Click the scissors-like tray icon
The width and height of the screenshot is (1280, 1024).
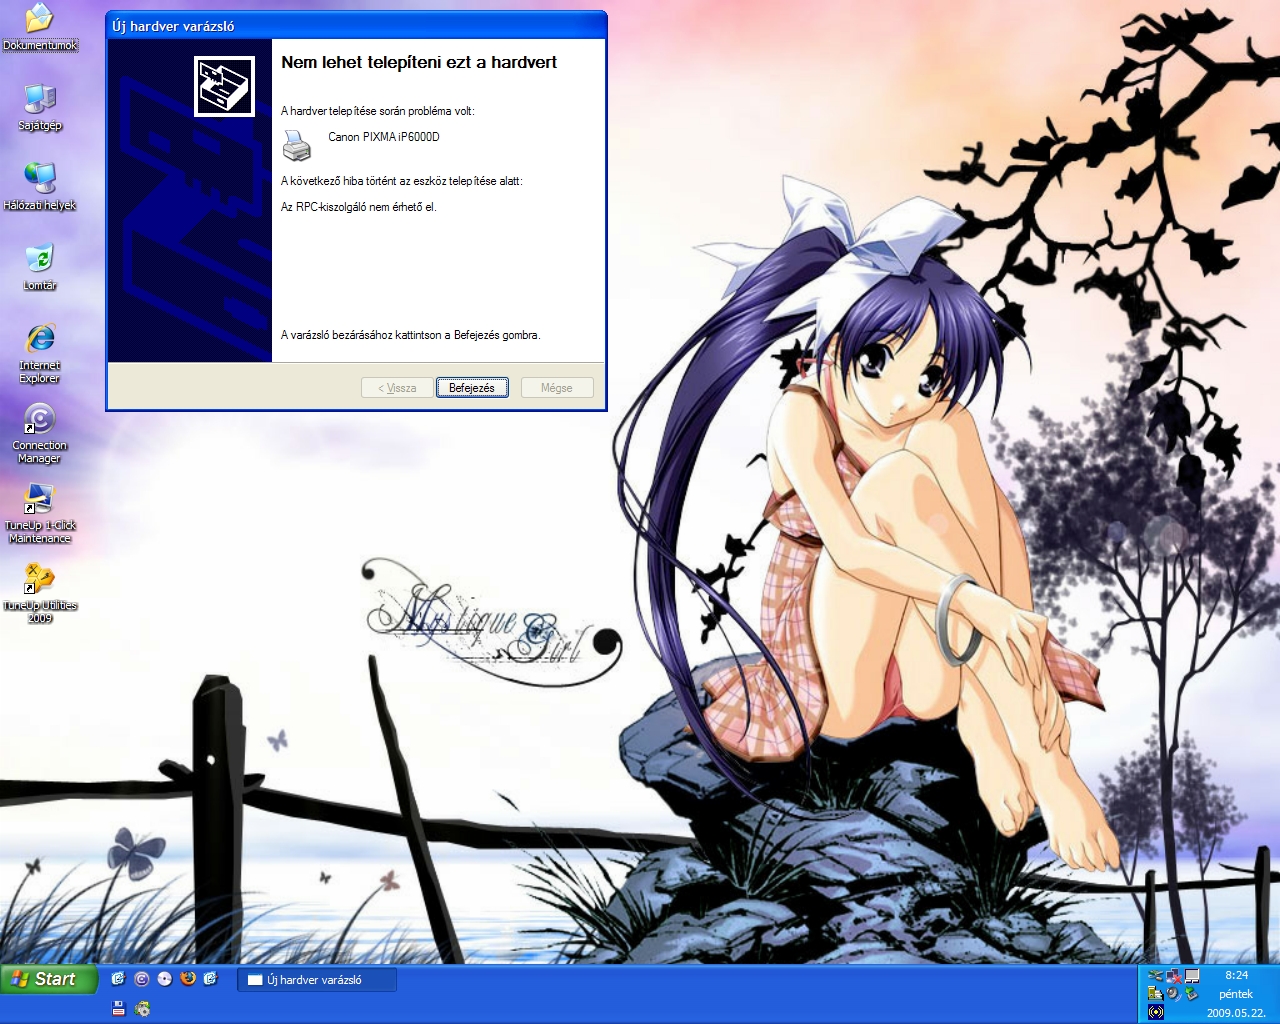[1156, 976]
